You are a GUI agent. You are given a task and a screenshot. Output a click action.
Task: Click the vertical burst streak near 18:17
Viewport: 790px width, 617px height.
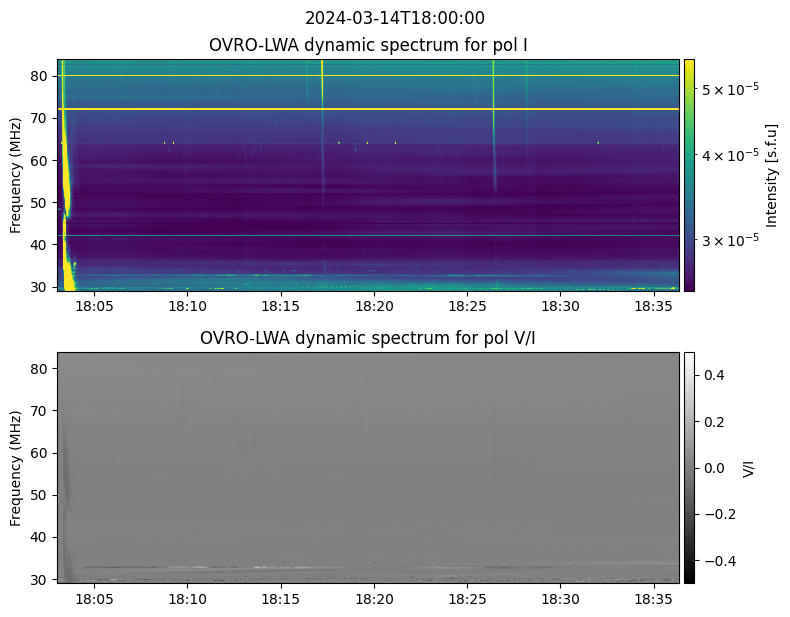[x=322, y=85]
